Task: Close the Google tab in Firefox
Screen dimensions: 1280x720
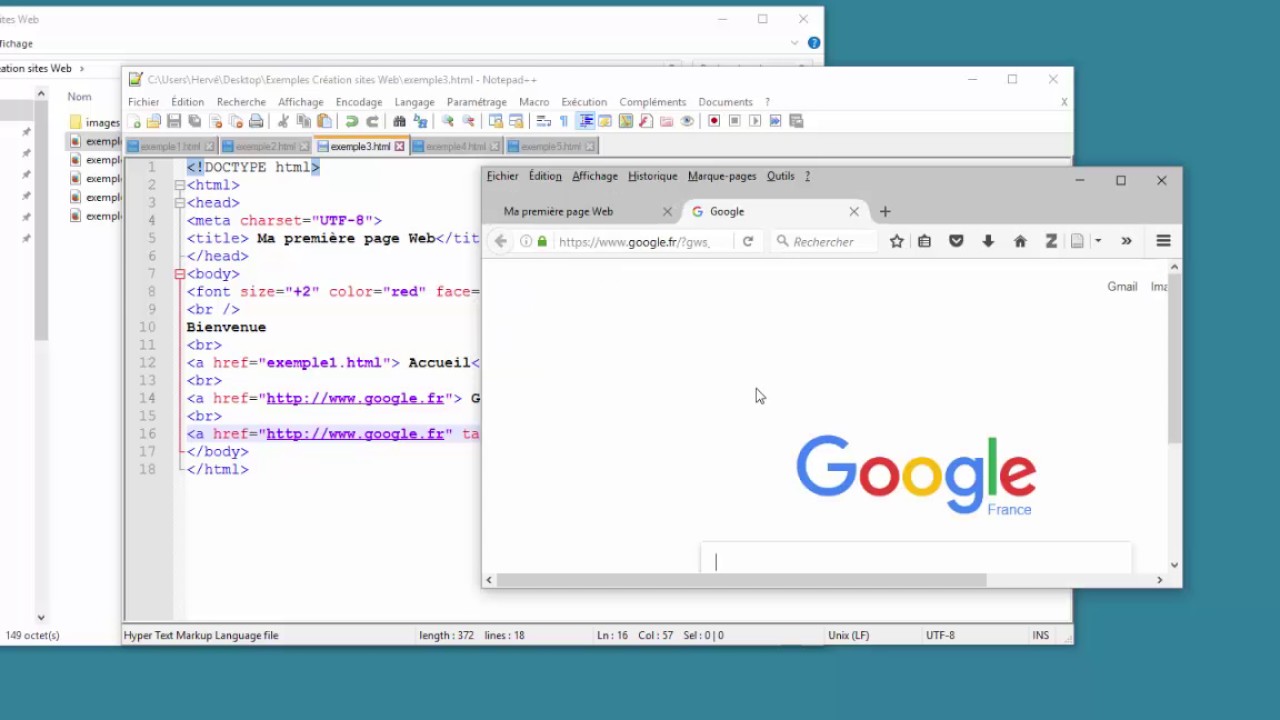Action: (854, 211)
